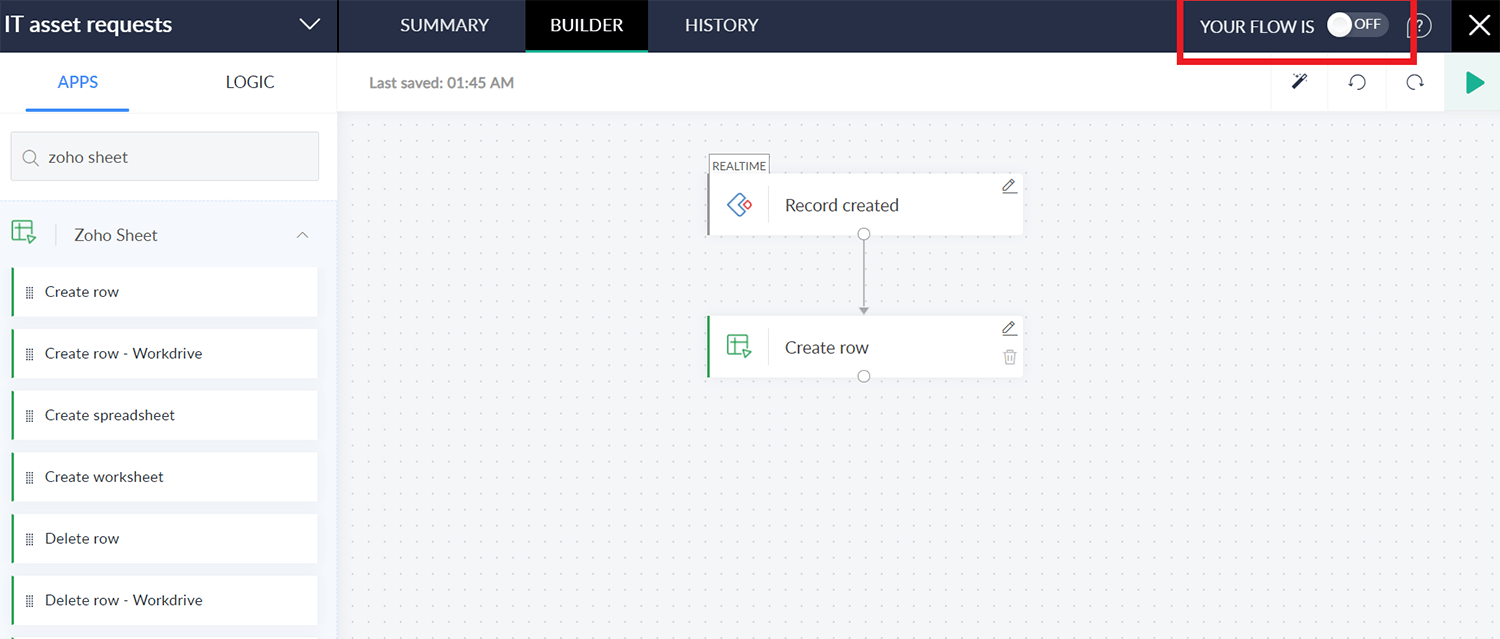The height and width of the screenshot is (639, 1500).
Task: Click connector circle below Create row node
Action: (x=864, y=377)
